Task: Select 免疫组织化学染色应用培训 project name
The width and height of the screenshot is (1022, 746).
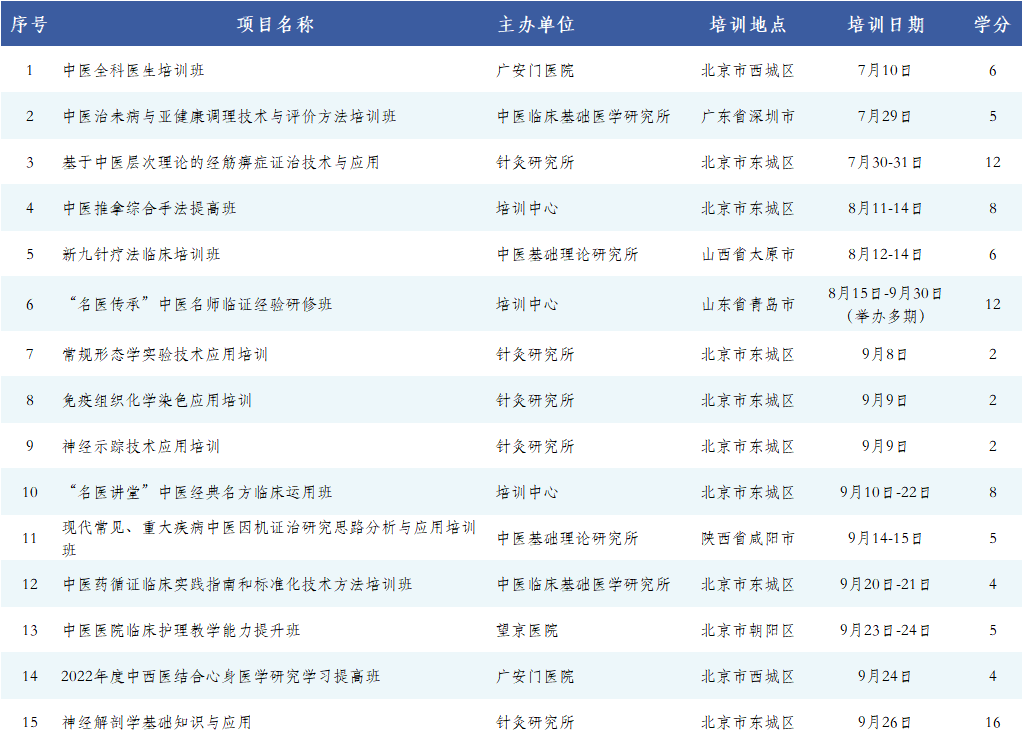Action: point(157,401)
